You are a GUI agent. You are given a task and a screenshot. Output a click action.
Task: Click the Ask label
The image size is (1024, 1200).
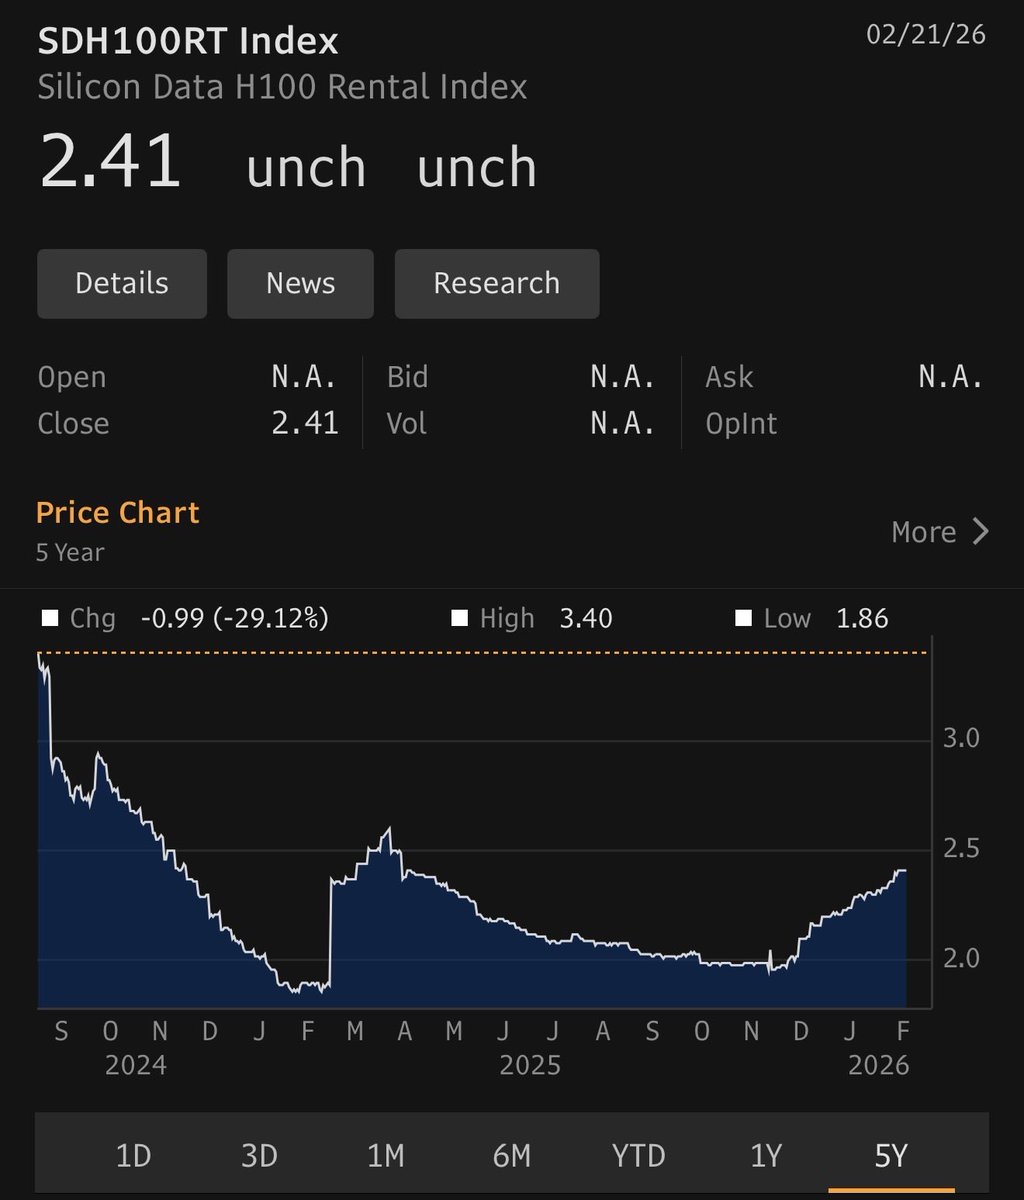(729, 377)
